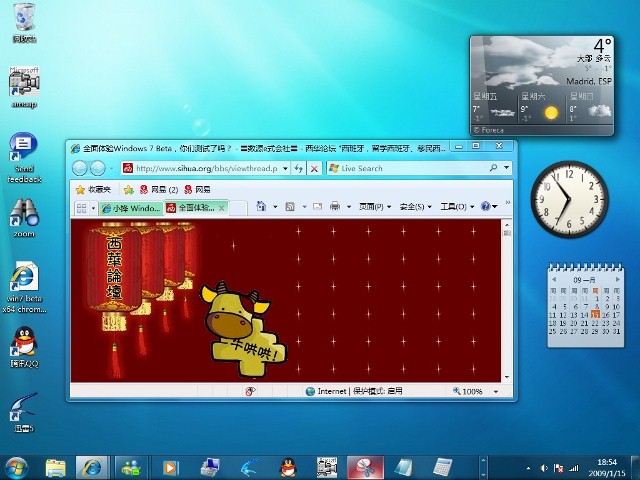Open Windows Explorer from the taskbar
Screen dimensions: 640x480
coord(56,468)
